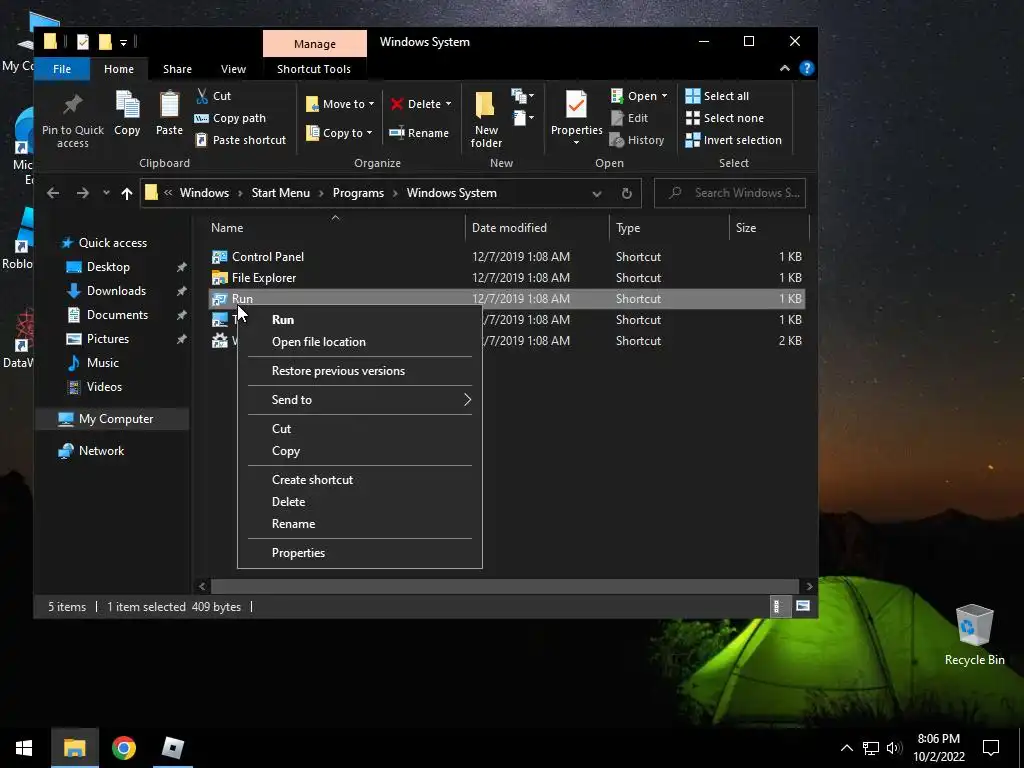Show hidden tray icons chevron
This screenshot has height=768, width=1024.
coord(846,748)
